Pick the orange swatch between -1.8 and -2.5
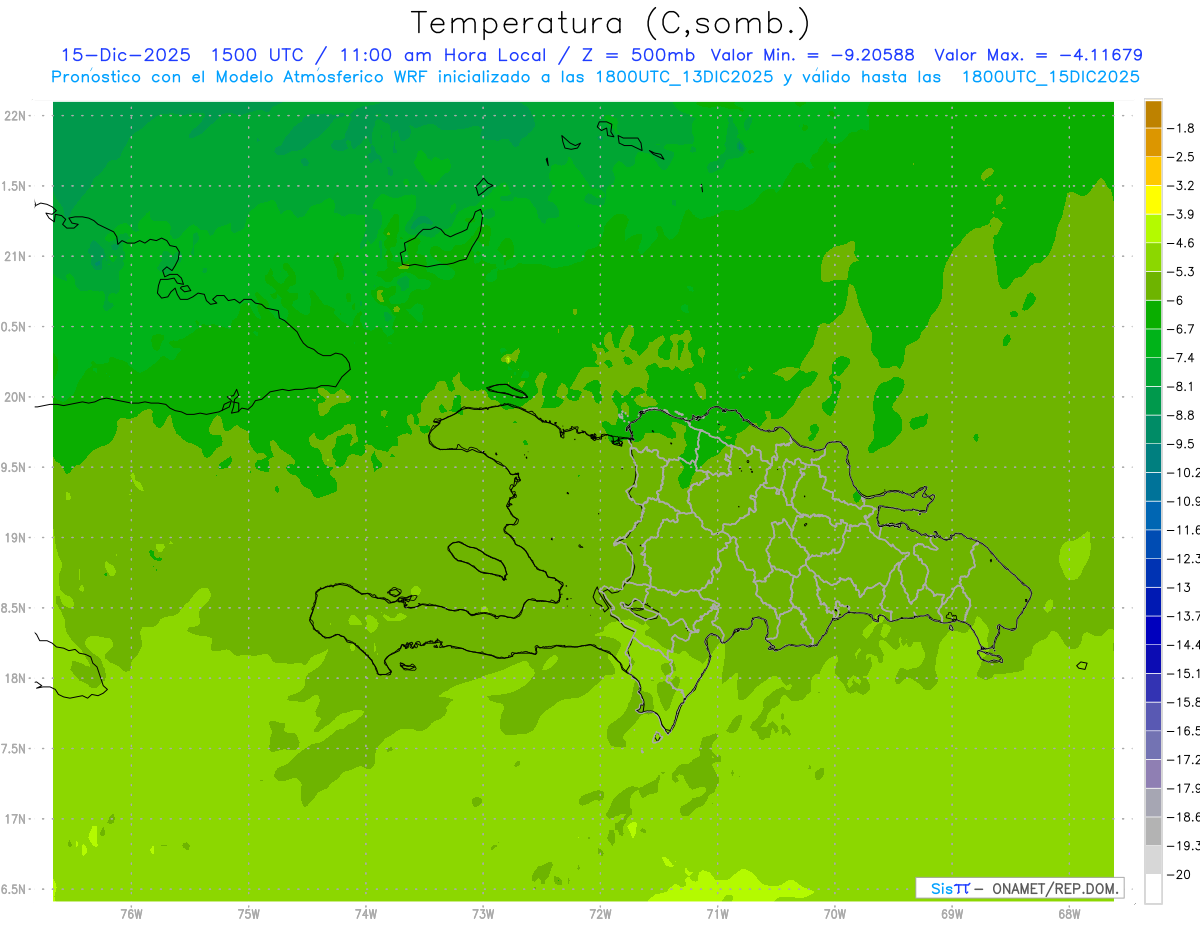1200x927 pixels. pos(1153,142)
